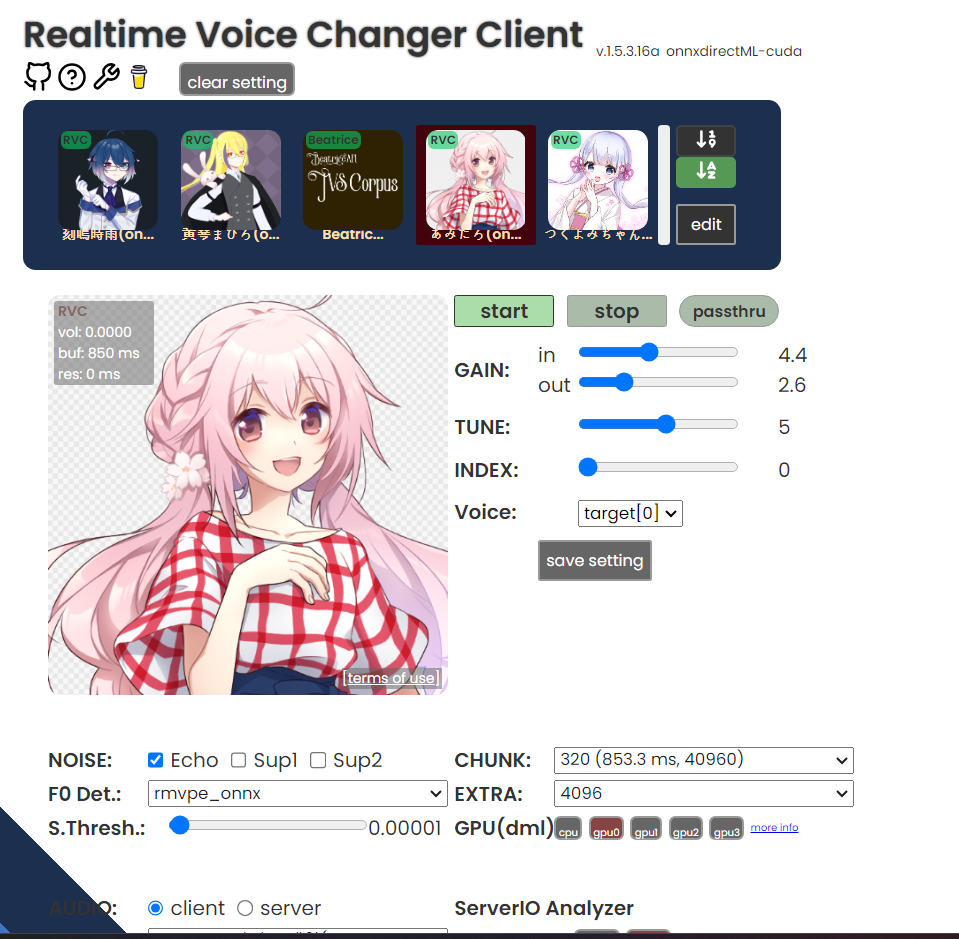Open the terms of use link
Viewport: 959px width, 939px height.
(391, 678)
